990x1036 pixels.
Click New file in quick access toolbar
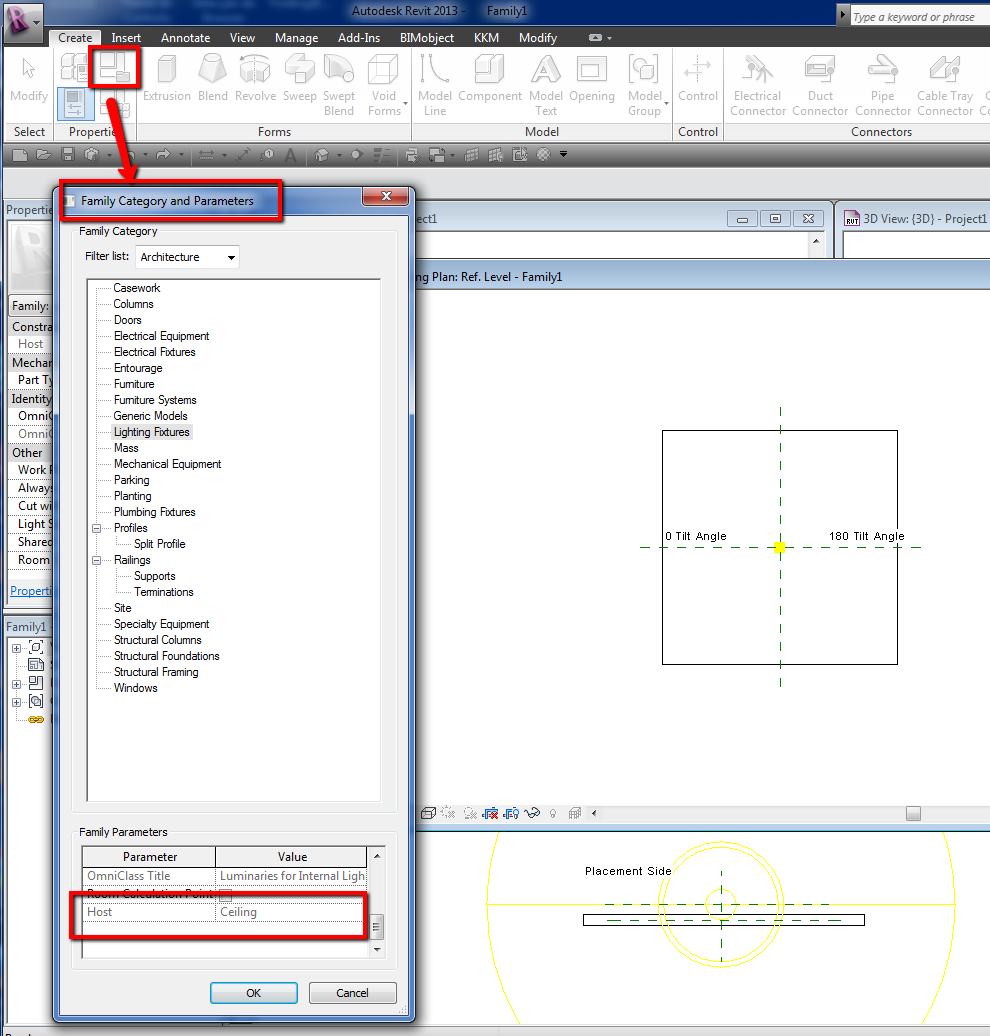click(x=20, y=155)
